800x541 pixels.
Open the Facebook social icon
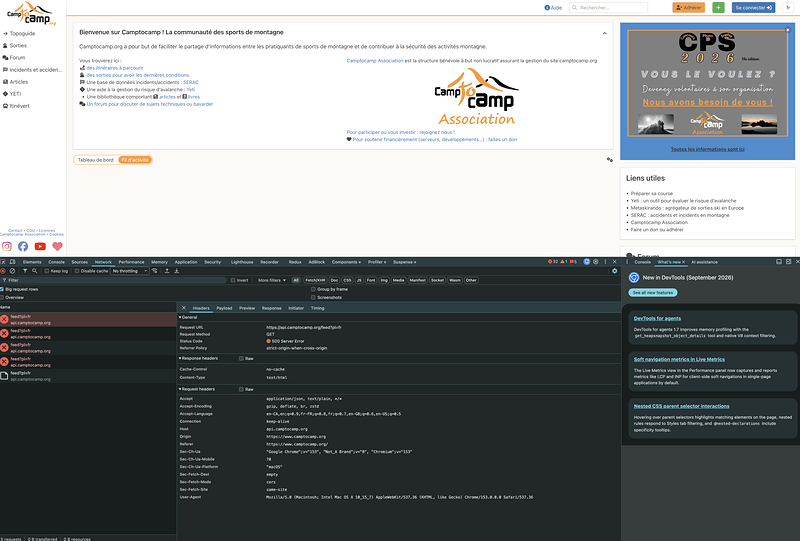[23, 247]
